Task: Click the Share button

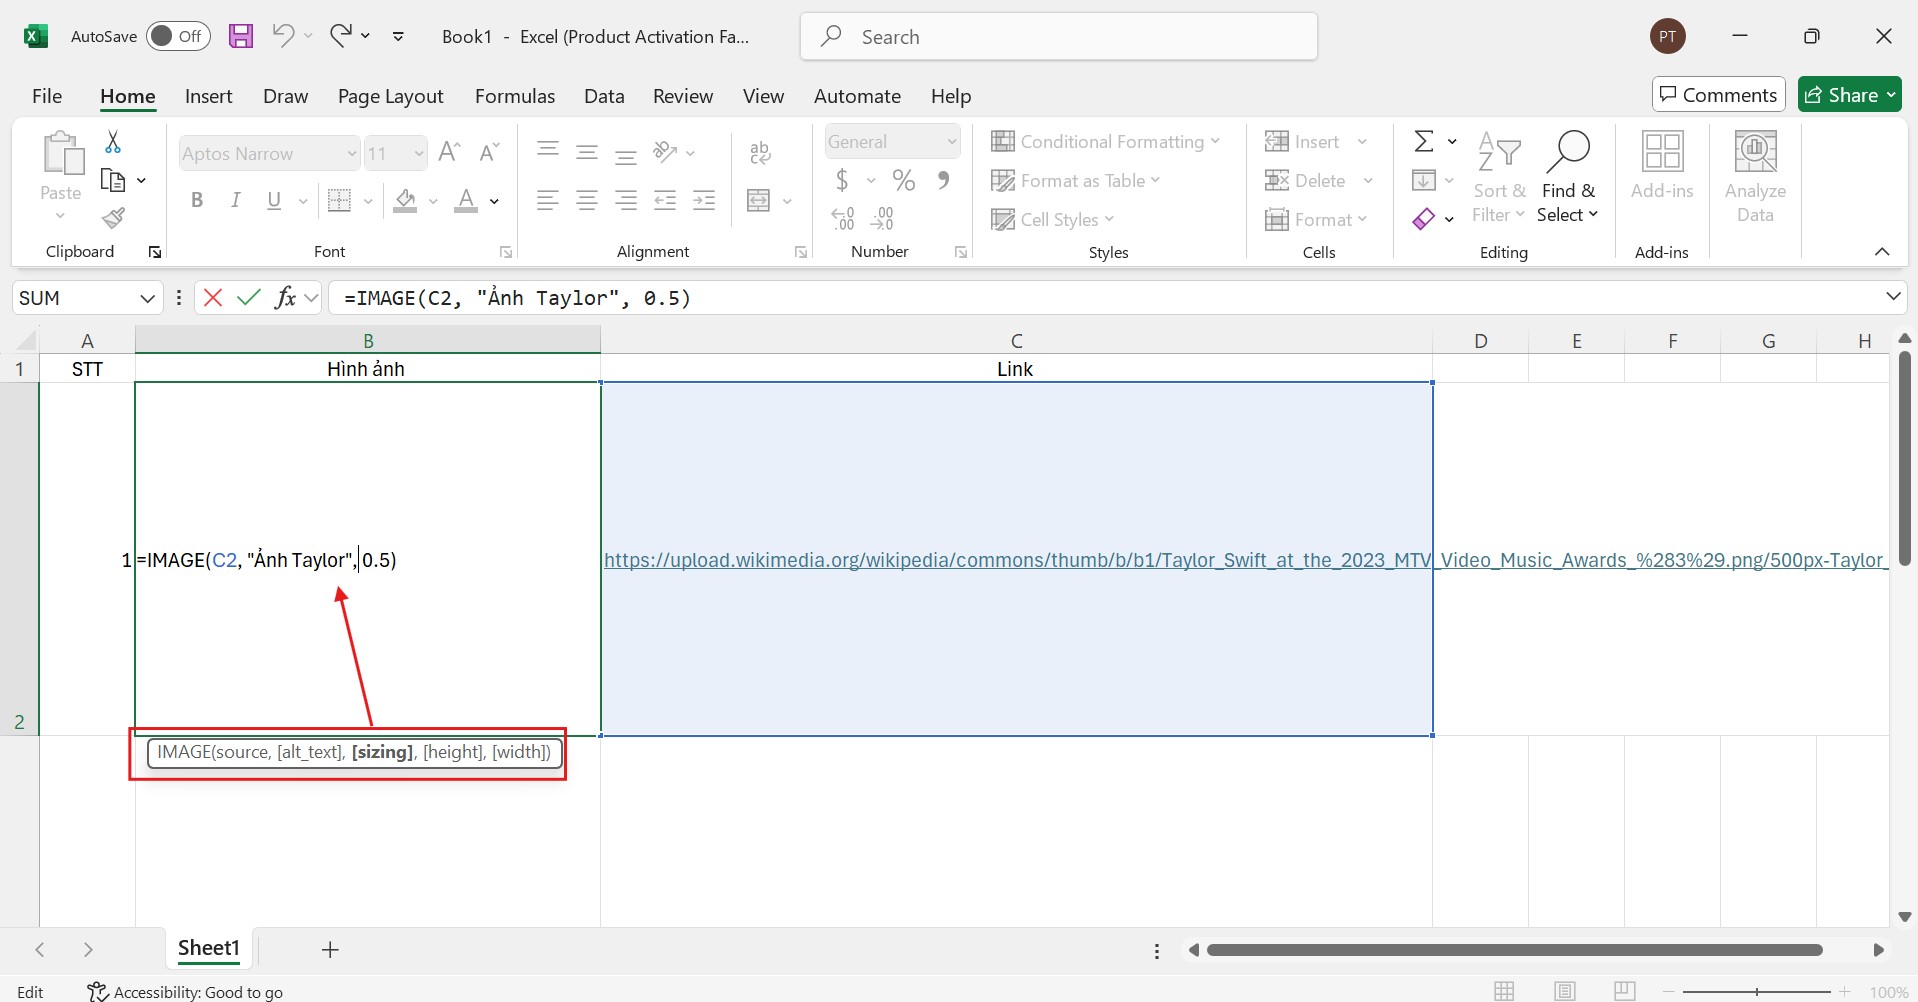Action: tap(1849, 95)
